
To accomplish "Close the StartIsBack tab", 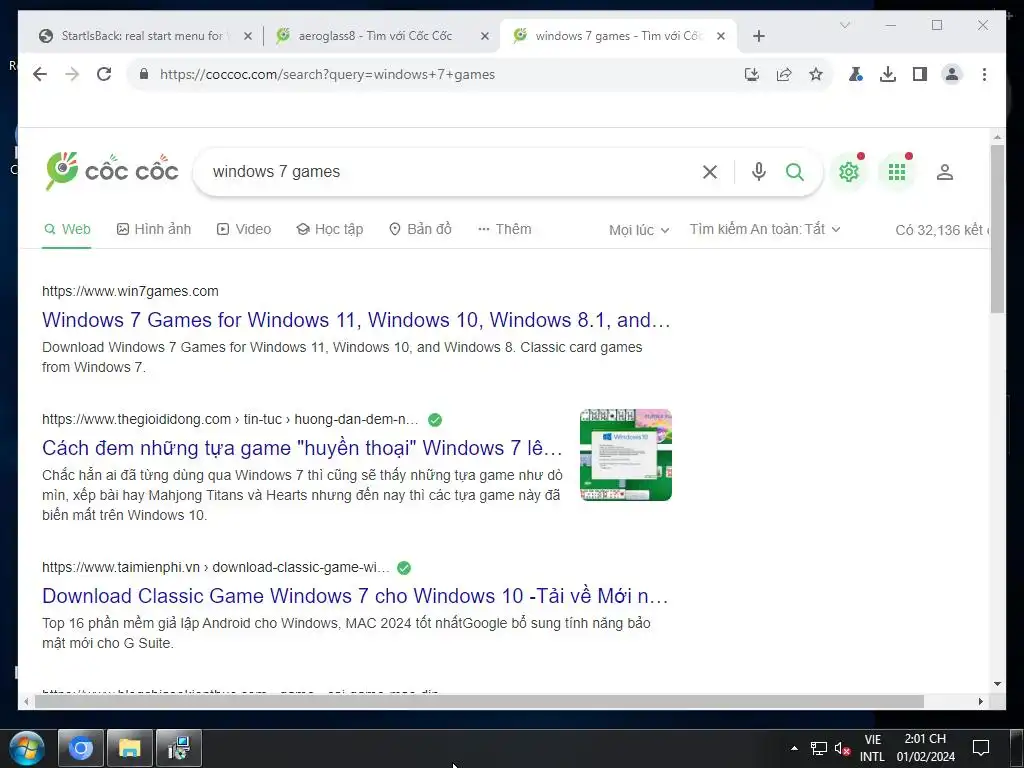I will pos(248,36).
